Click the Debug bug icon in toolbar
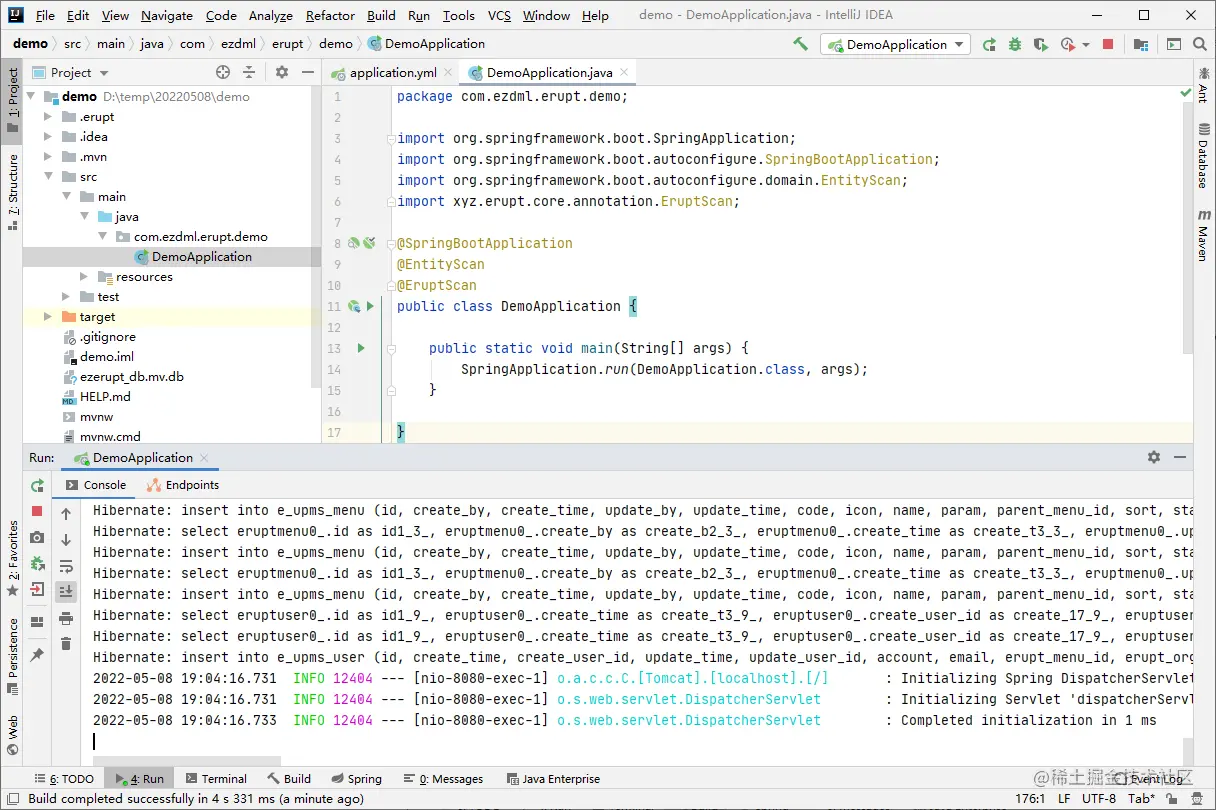Viewport: 1216px width, 810px height. pos(1015,44)
